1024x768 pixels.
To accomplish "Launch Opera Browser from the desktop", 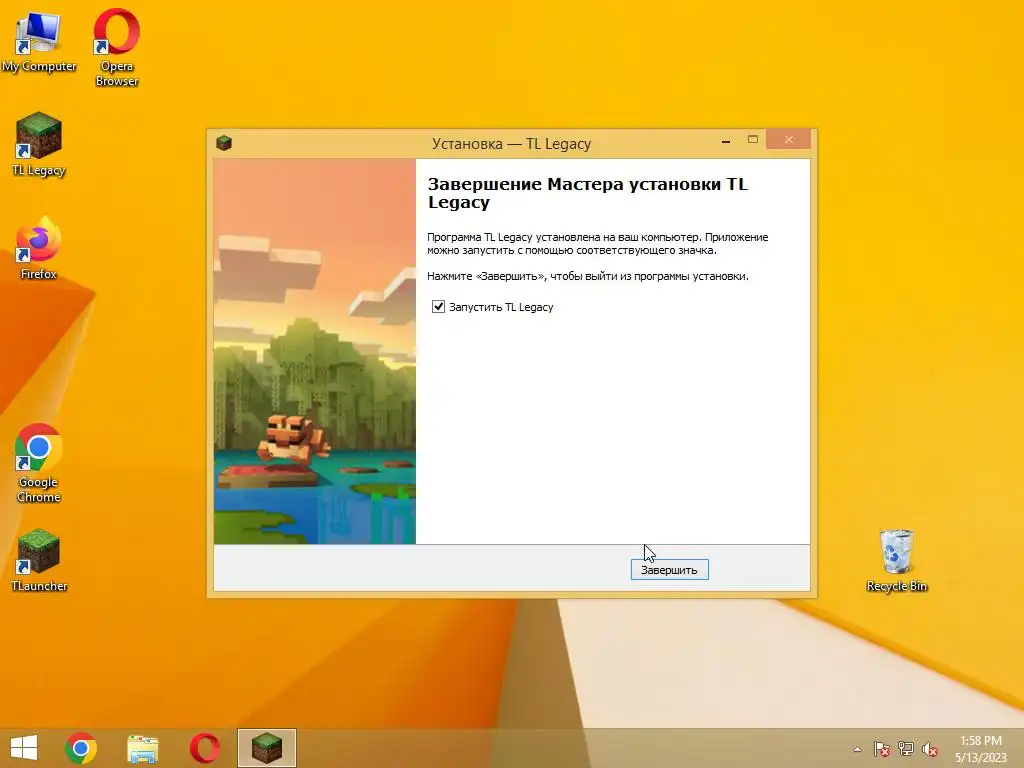I will [116, 47].
